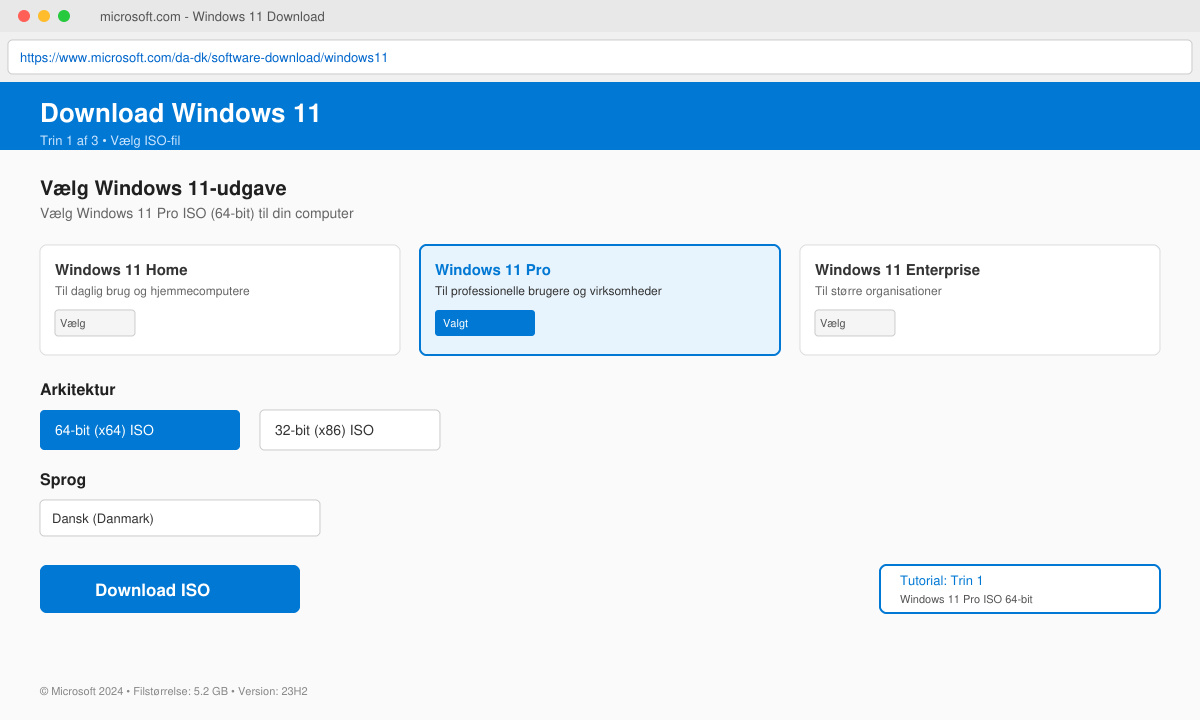
Task: Click the window title 'microsoft.com - Windows 11 Download'
Action: coord(212,17)
